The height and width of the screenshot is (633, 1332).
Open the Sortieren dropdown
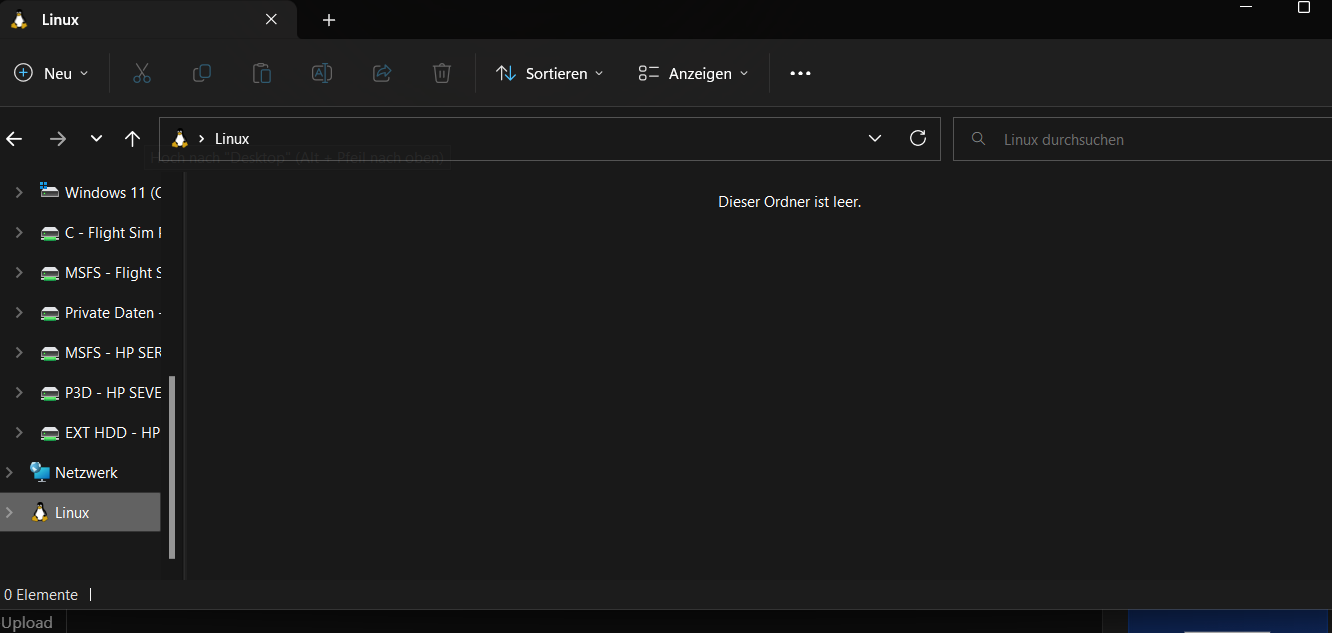click(550, 73)
